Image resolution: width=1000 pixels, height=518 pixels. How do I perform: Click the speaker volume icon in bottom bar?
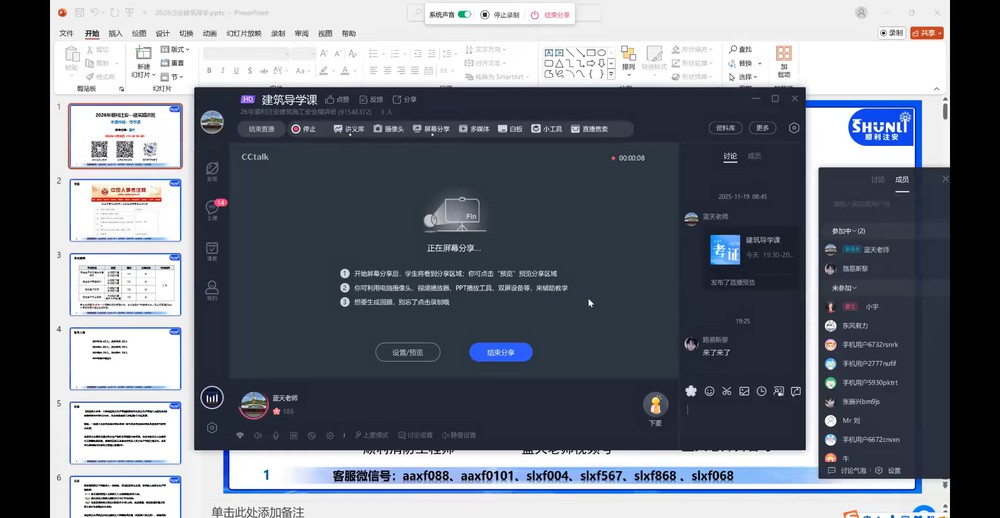tap(258, 435)
